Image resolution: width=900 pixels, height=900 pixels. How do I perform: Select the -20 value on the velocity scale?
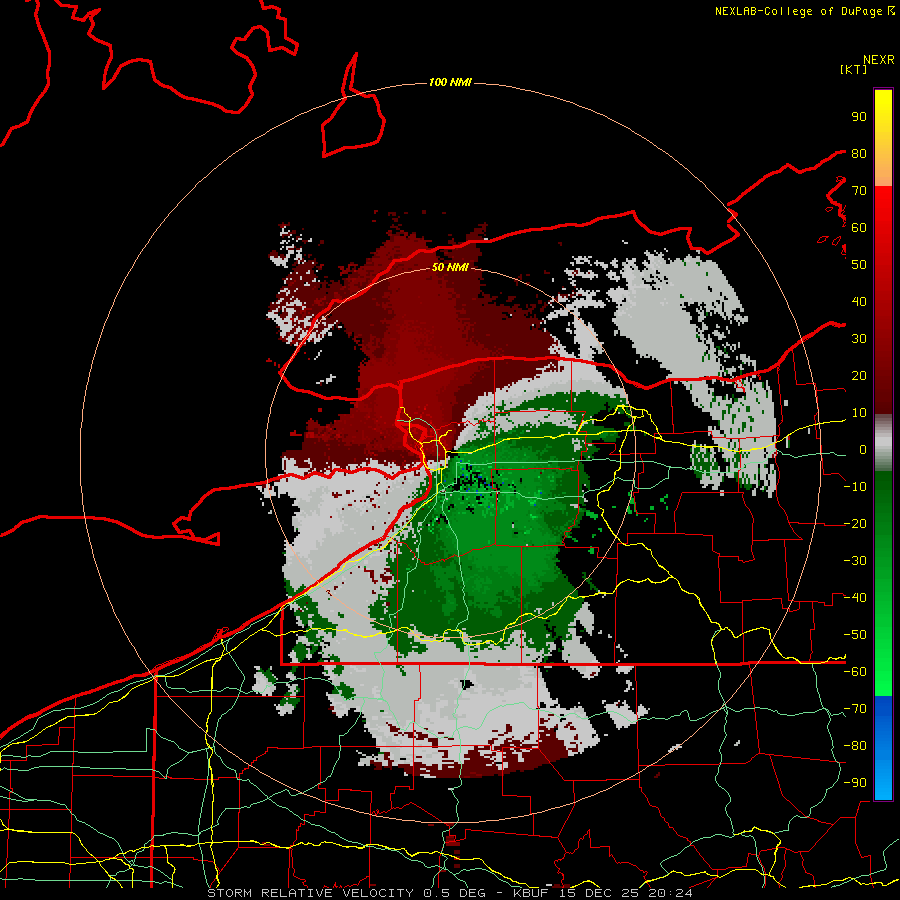(x=855, y=523)
